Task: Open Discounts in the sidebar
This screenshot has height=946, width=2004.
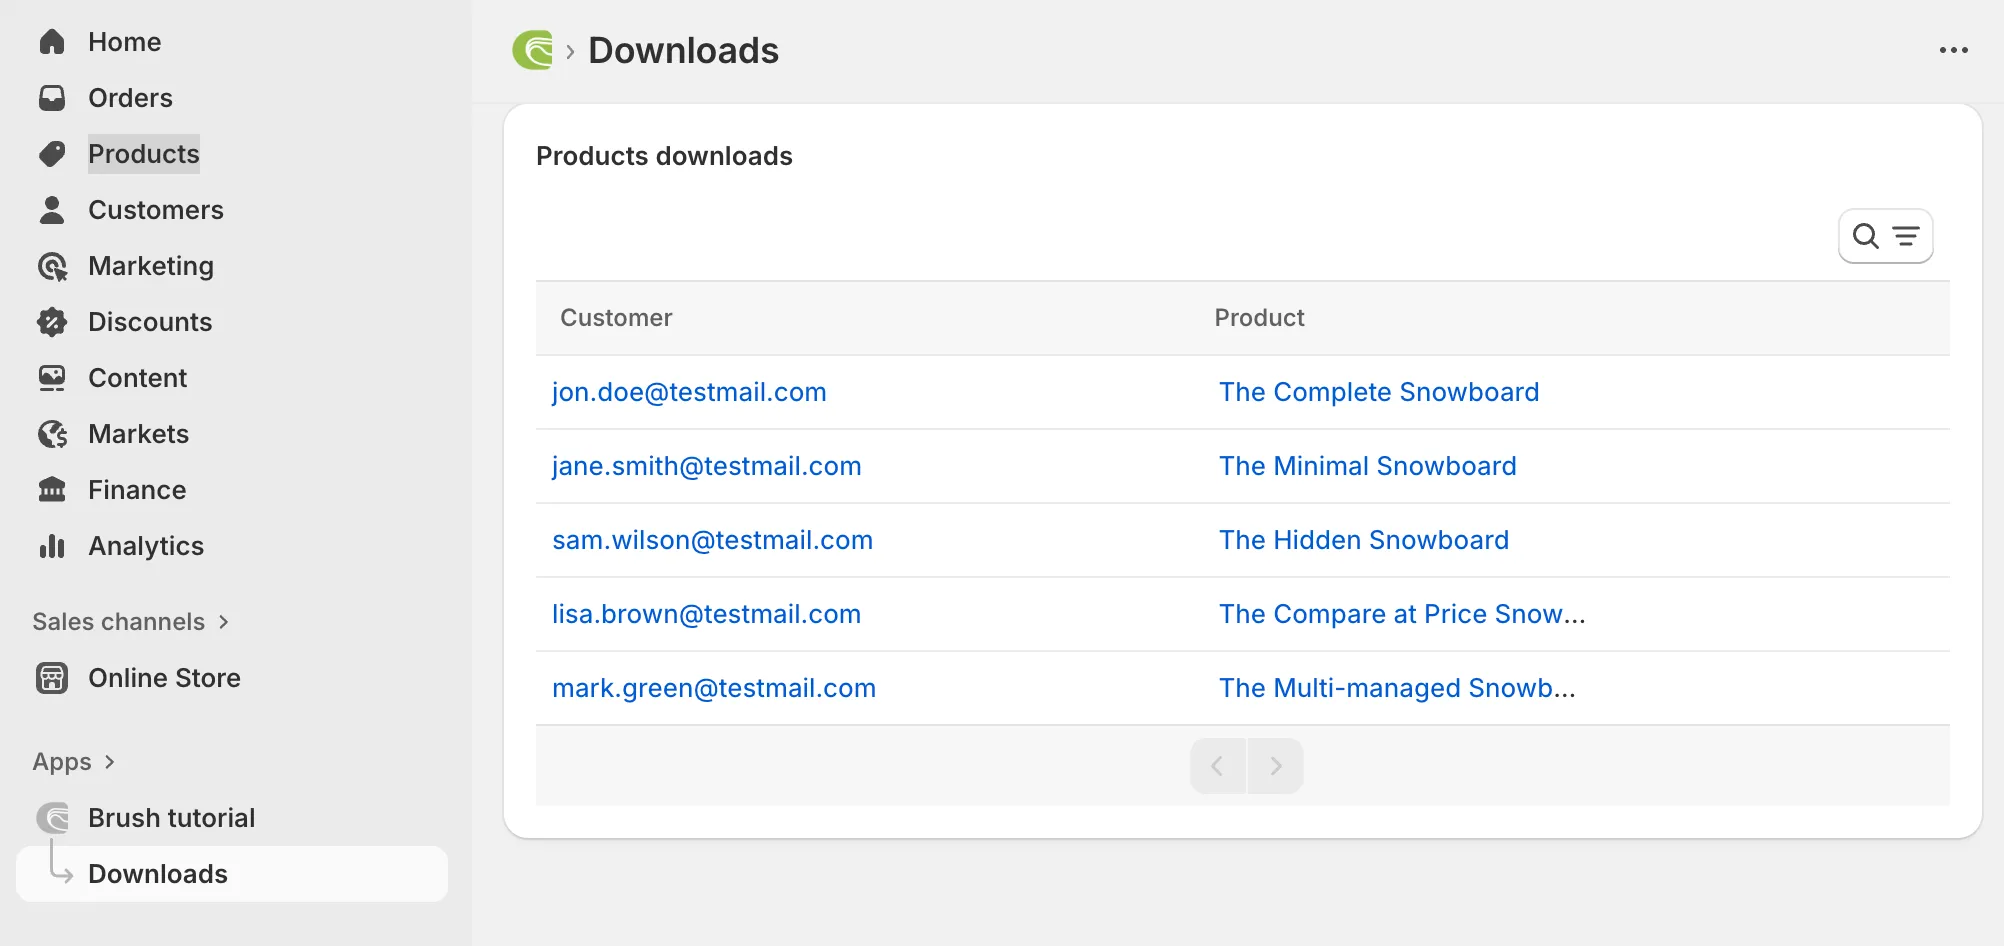Action: pos(150,322)
